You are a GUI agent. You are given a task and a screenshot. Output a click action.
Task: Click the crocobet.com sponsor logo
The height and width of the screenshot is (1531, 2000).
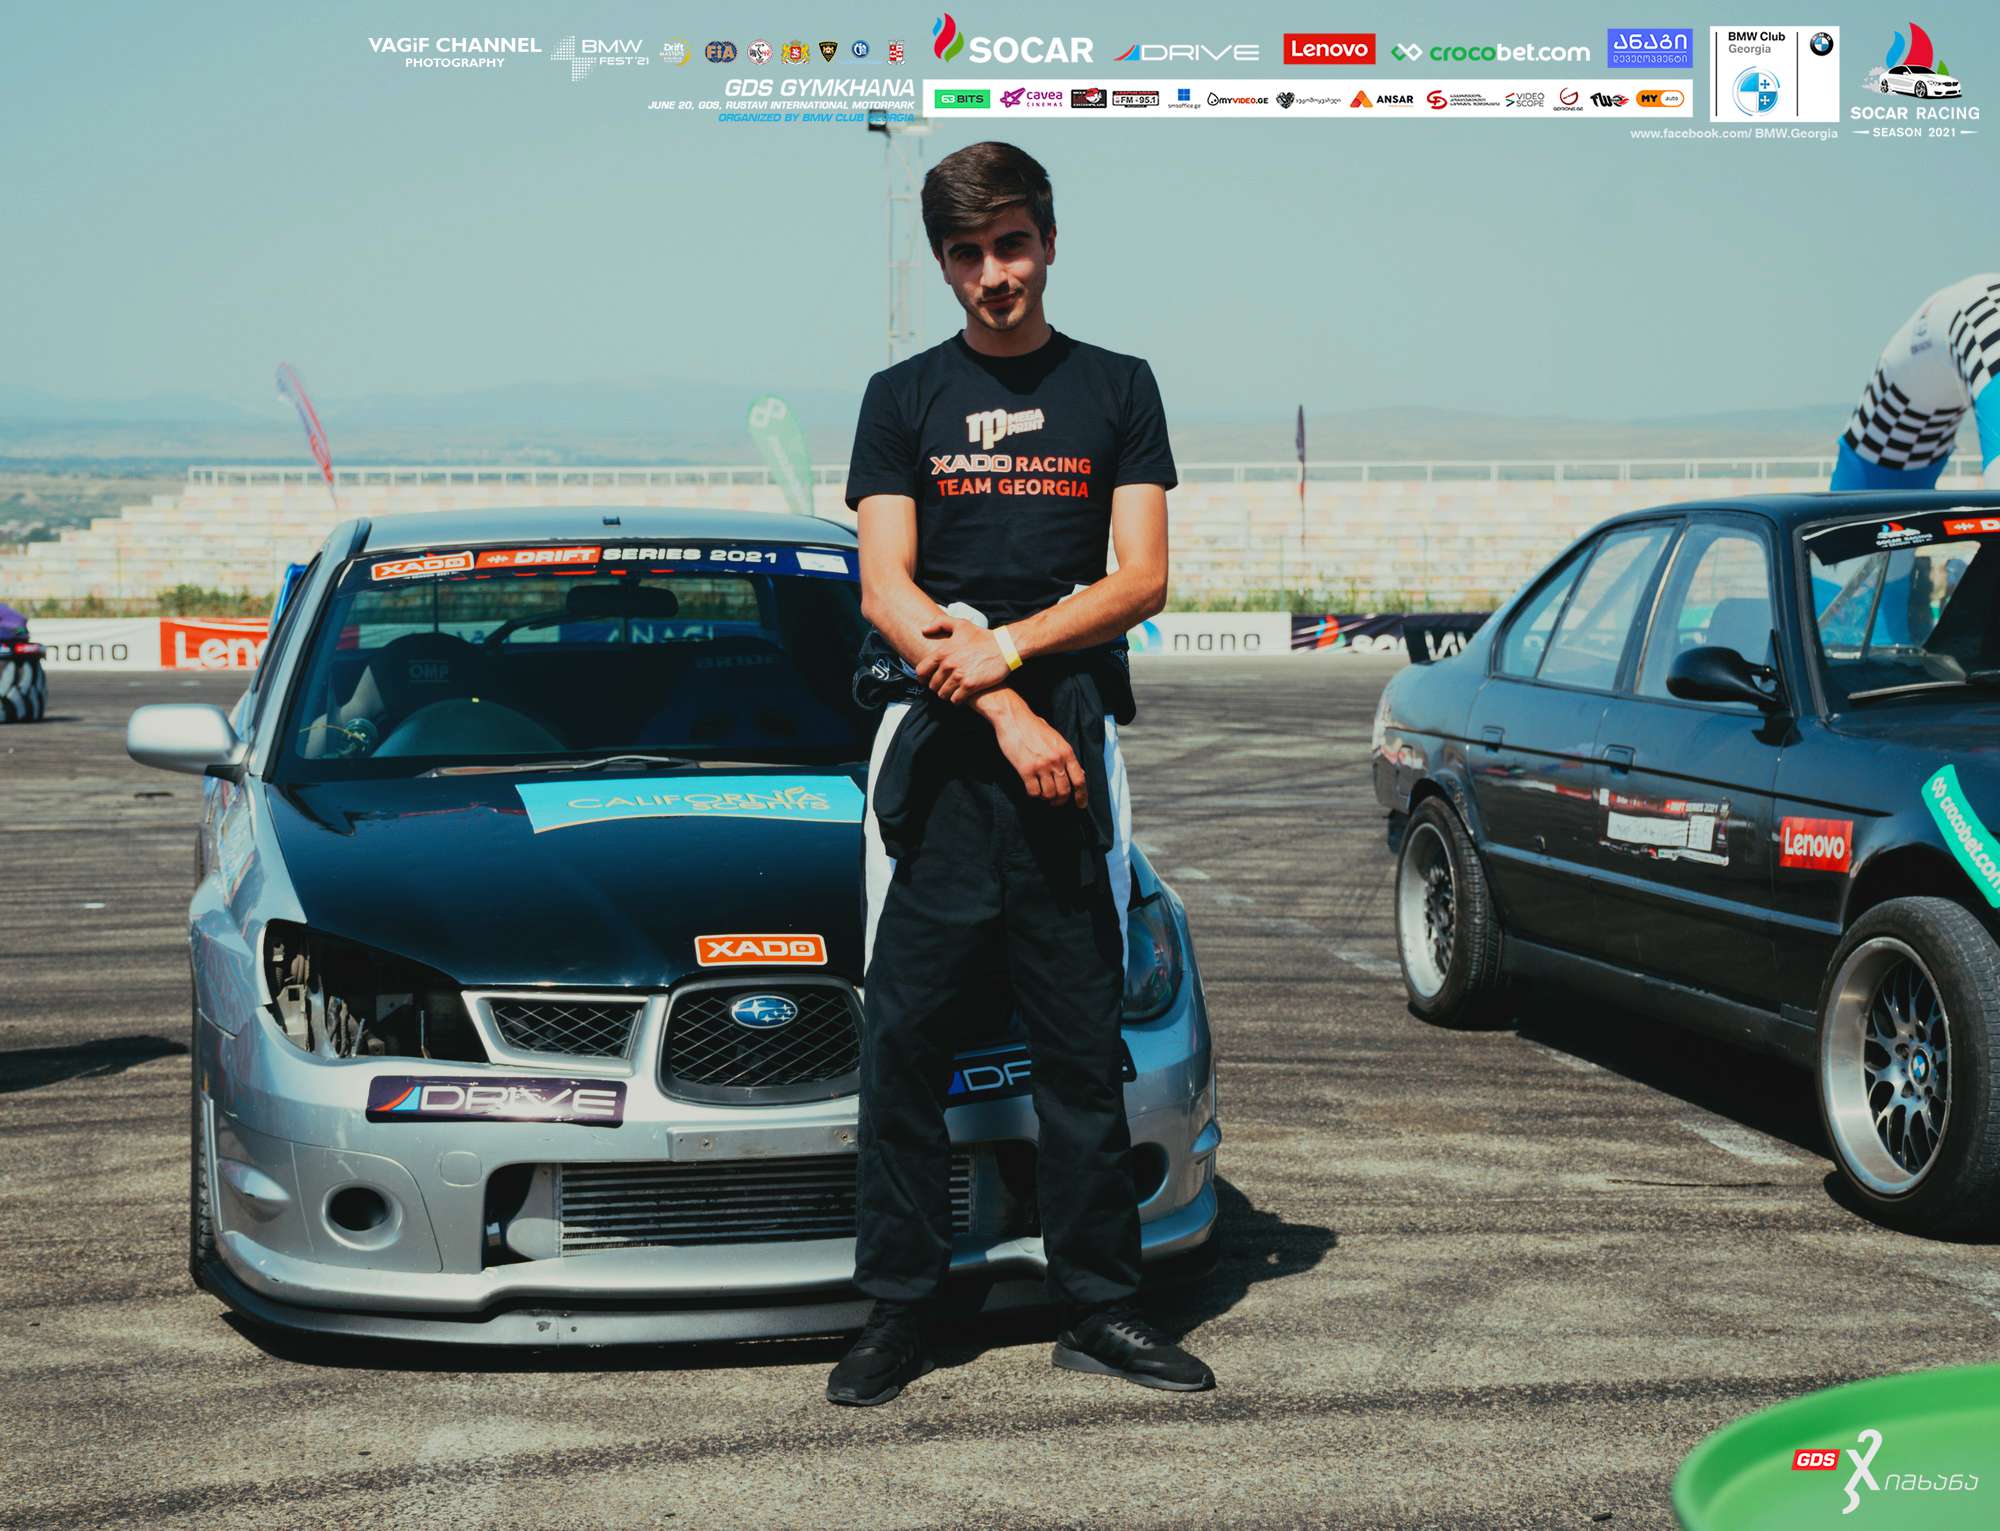[x=1490, y=52]
